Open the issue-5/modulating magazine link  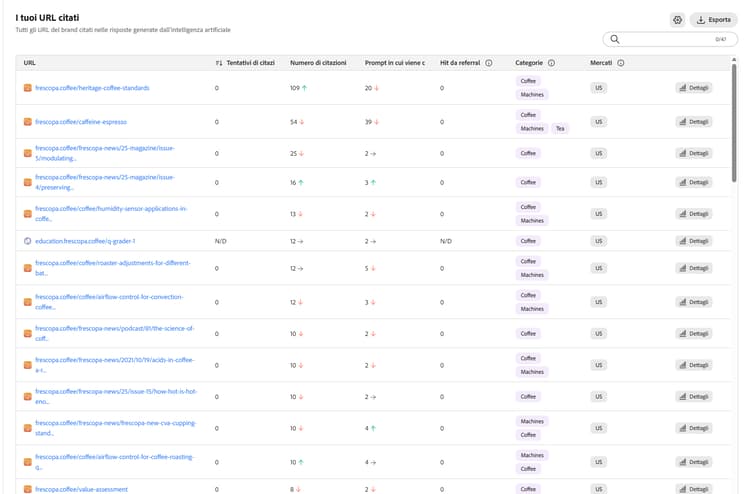tap(105, 153)
